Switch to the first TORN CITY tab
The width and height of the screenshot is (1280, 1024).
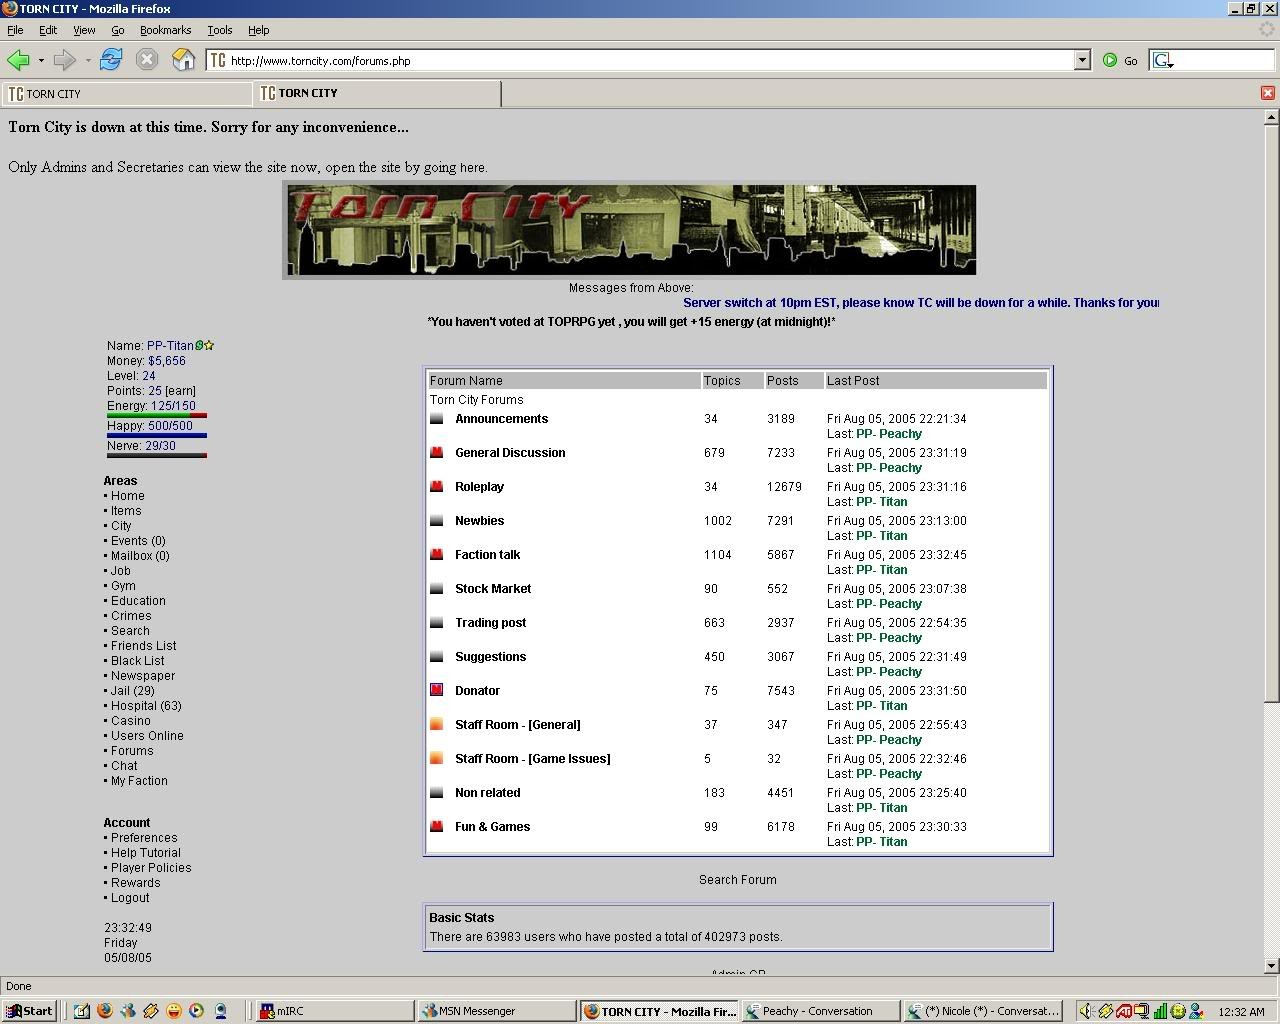click(x=126, y=94)
